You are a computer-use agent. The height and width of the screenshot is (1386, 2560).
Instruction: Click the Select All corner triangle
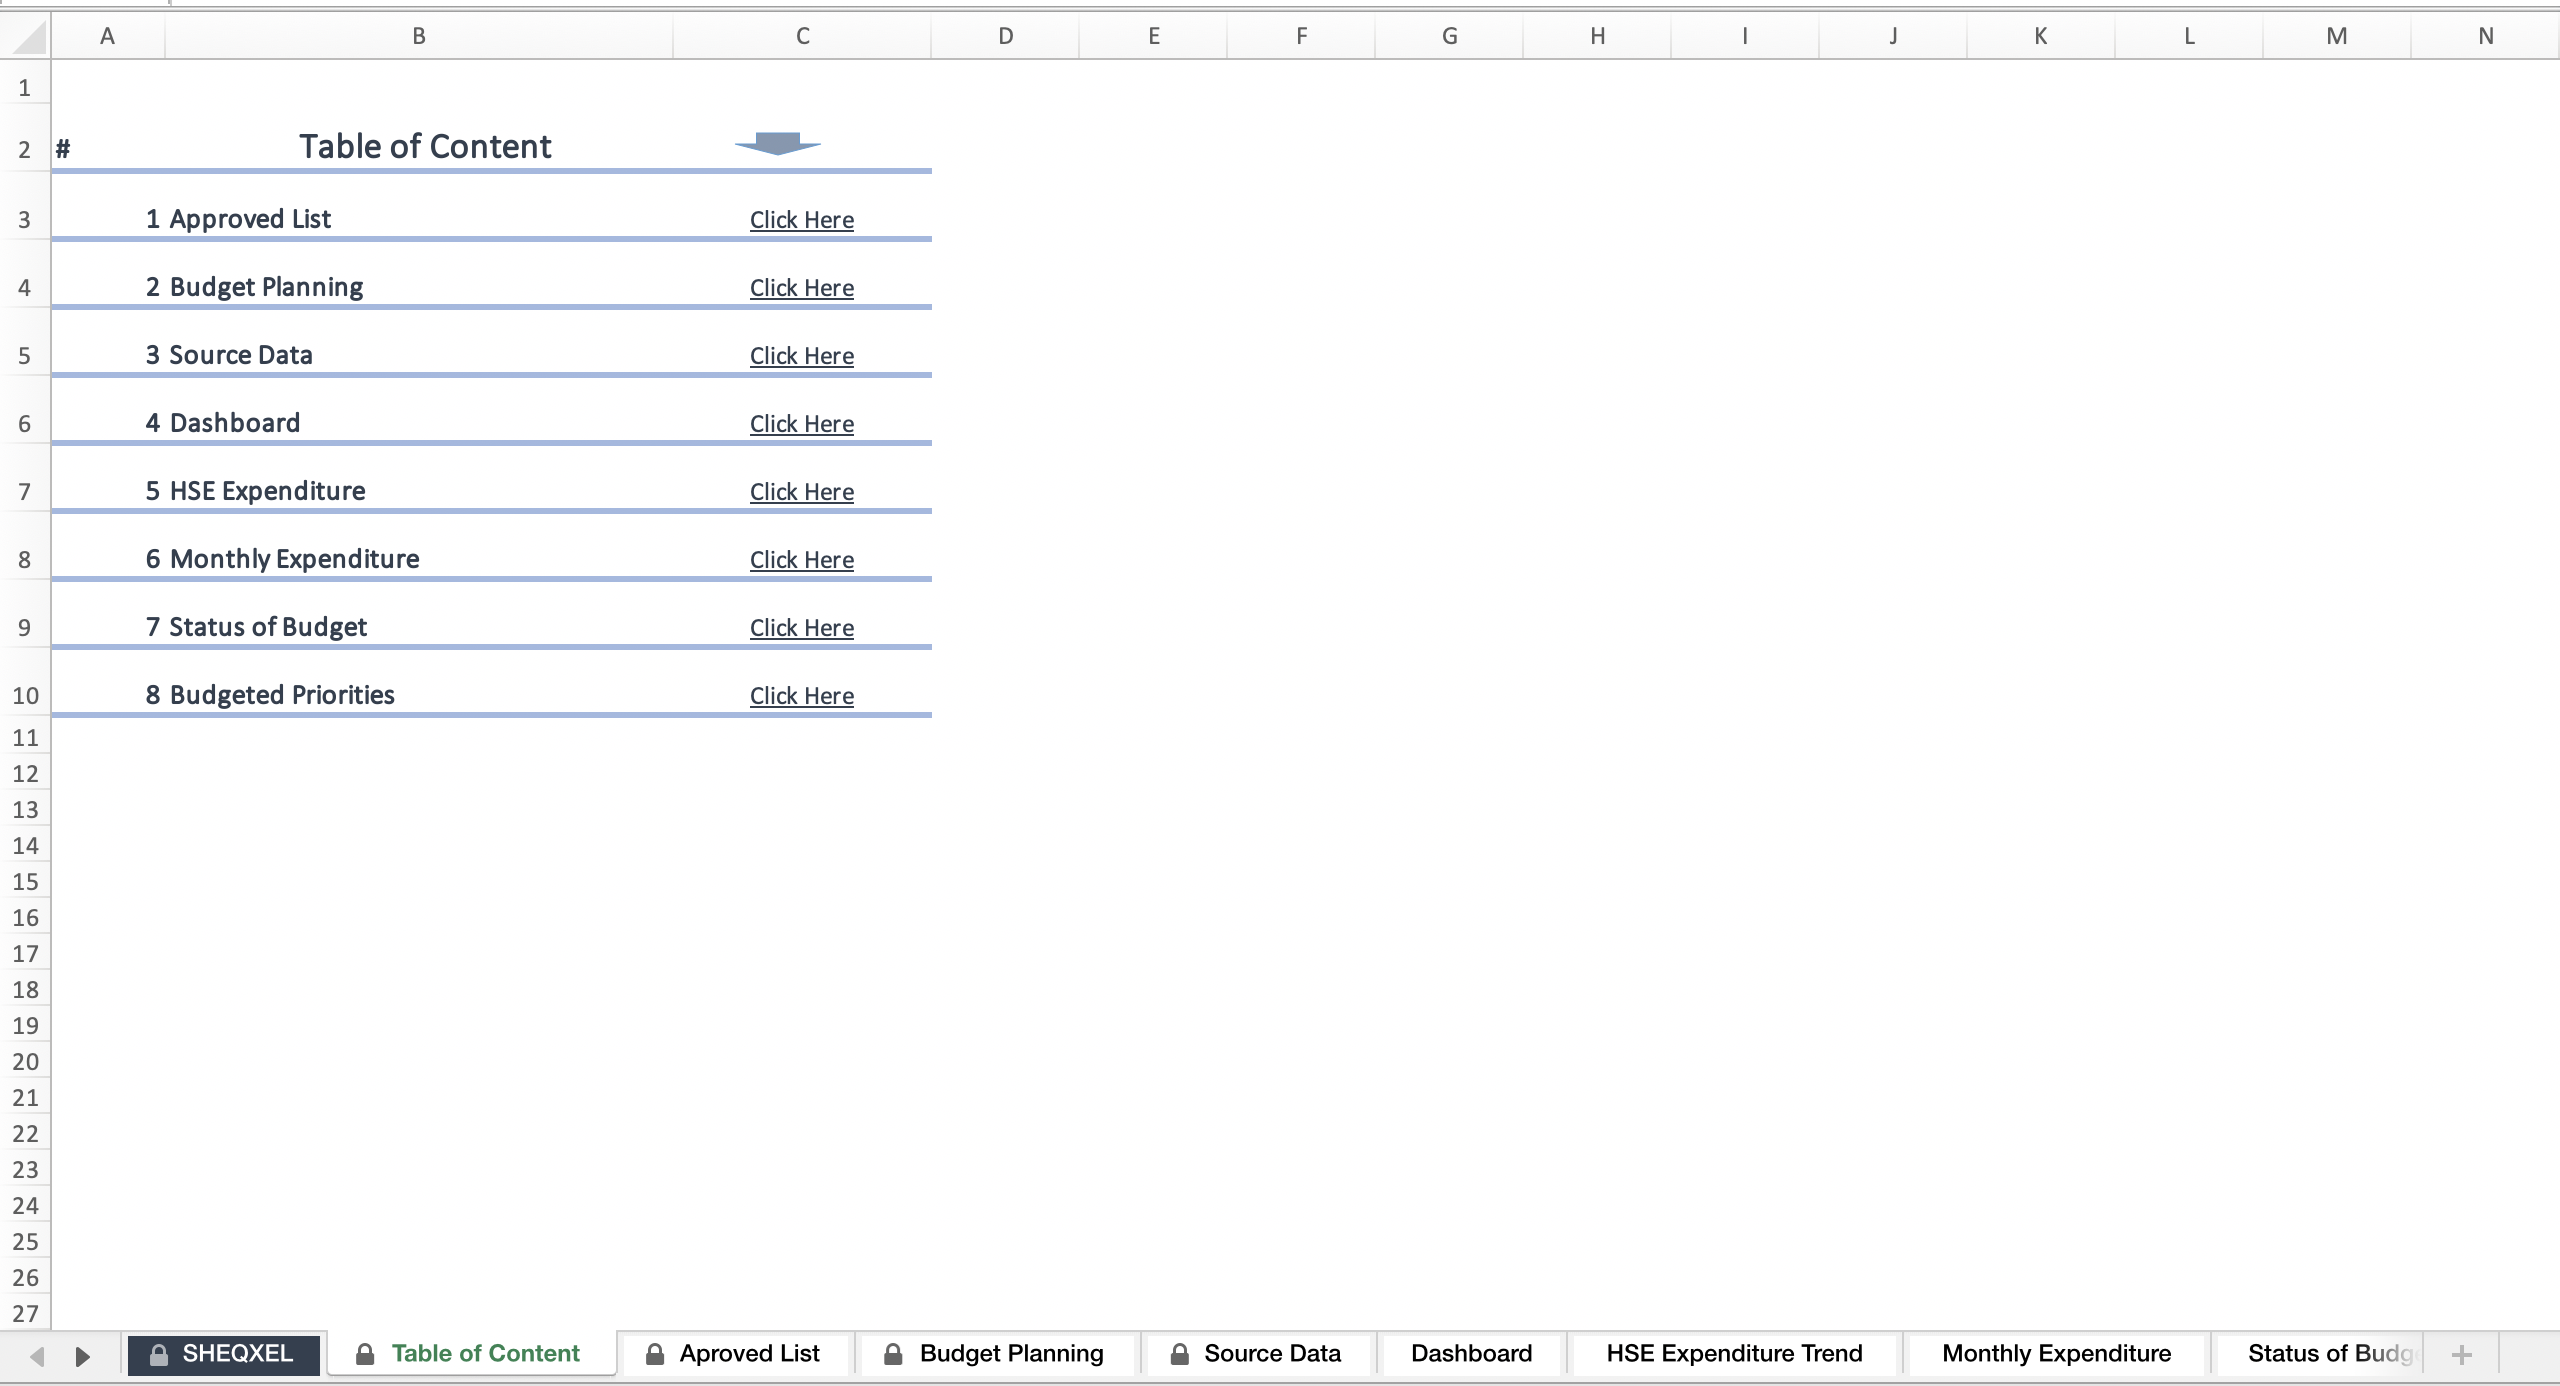click(x=30, y=38)
